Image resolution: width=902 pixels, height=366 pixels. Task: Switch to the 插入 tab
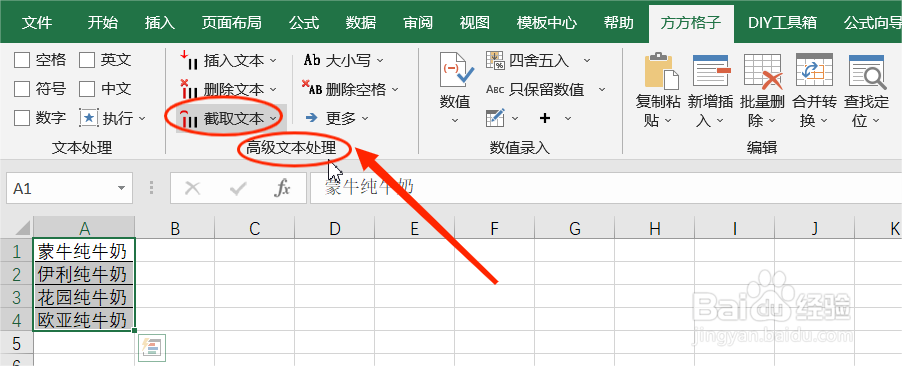tap(160, 22)
